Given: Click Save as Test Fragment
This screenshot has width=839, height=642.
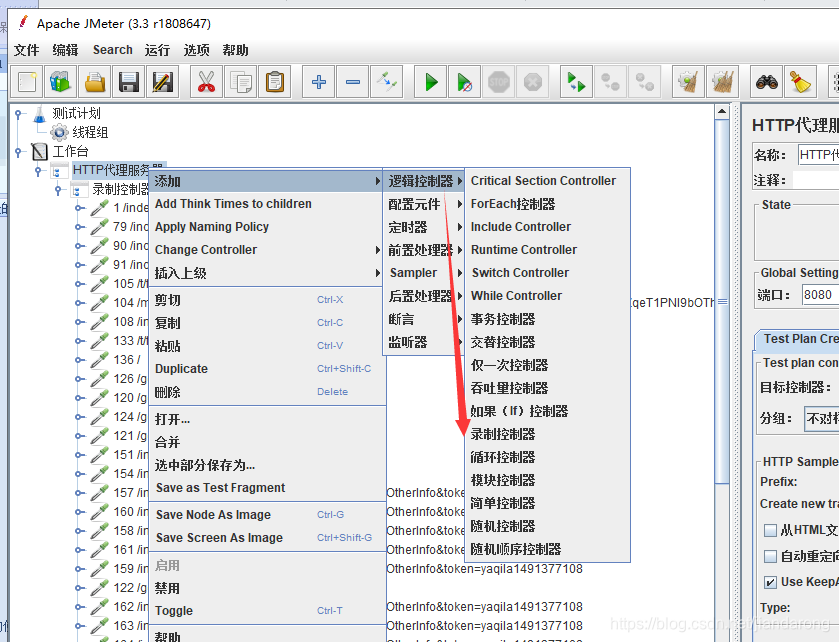Looking at the screenshot, I should tap(266, 488).
